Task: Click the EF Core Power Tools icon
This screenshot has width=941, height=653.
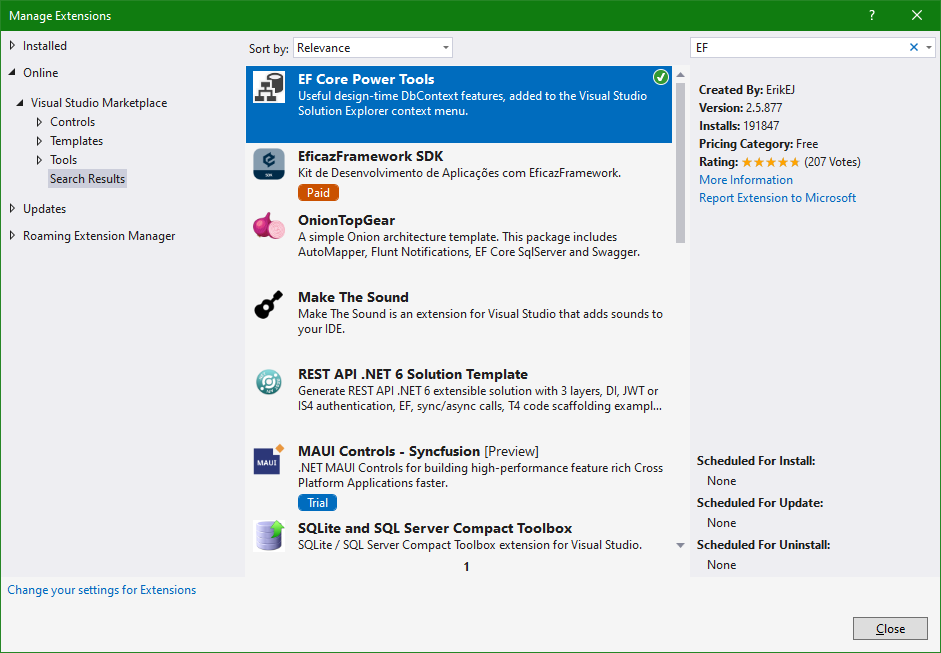Action: [x=268, y=86]
